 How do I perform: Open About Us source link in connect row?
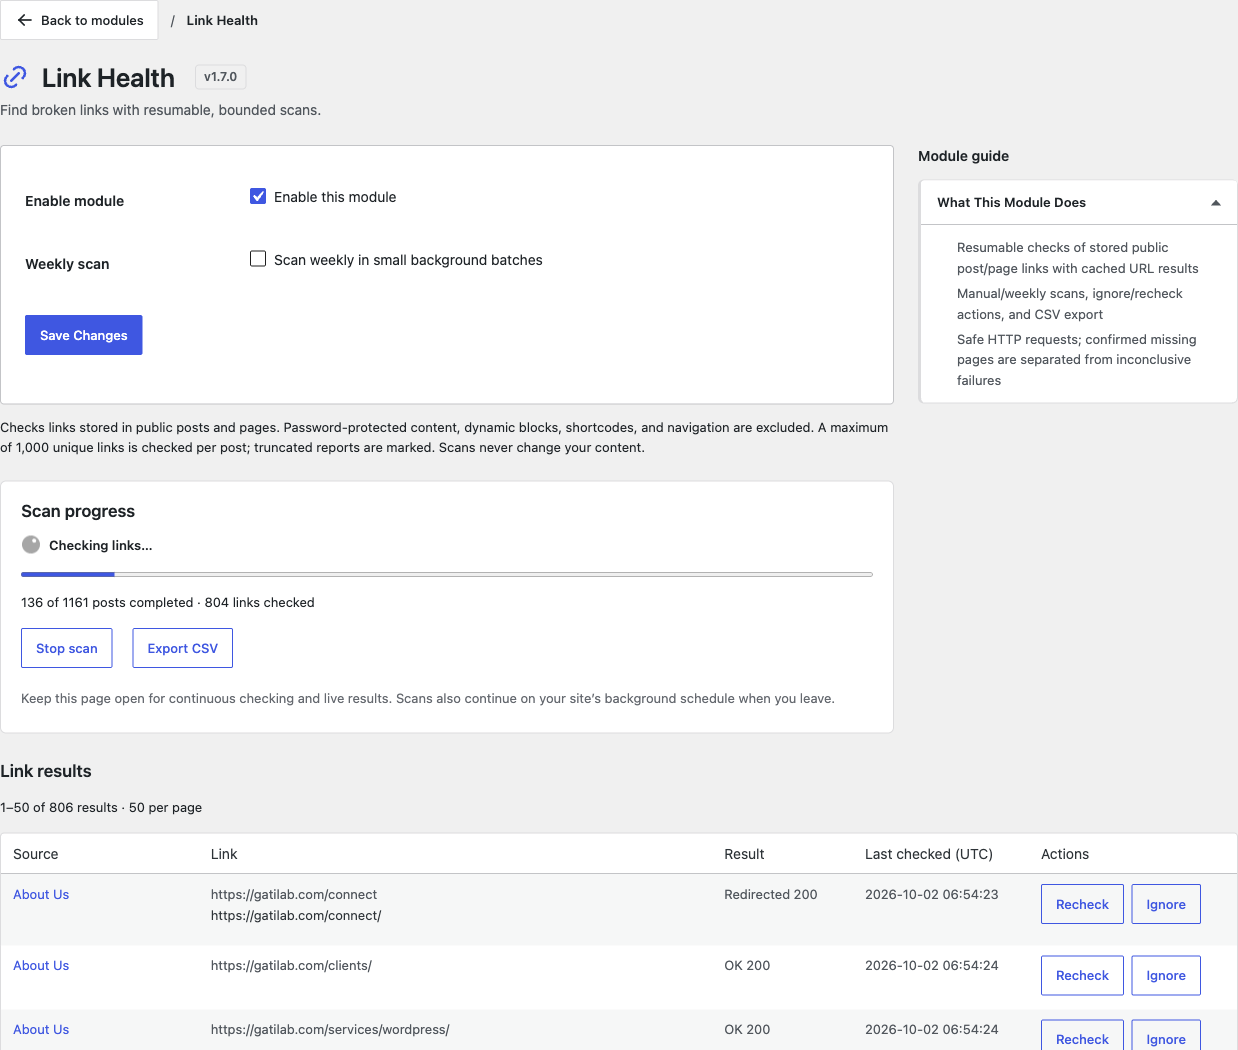pyautogui.click(x=41, y=894)
